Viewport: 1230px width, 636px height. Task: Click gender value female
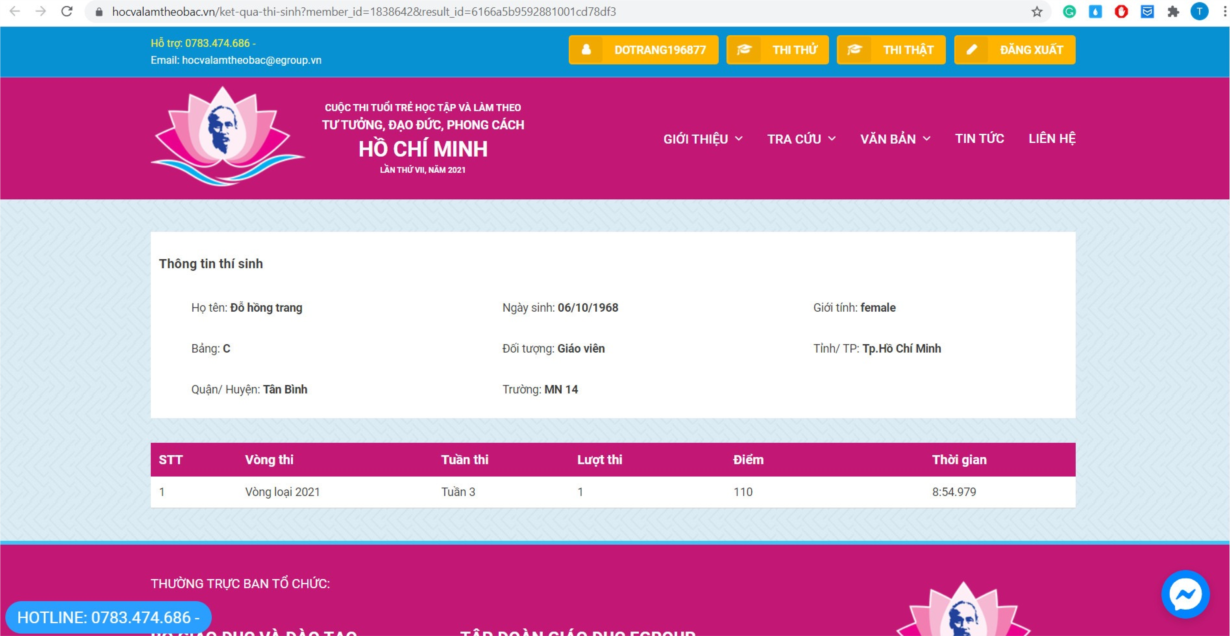point(878,308)
